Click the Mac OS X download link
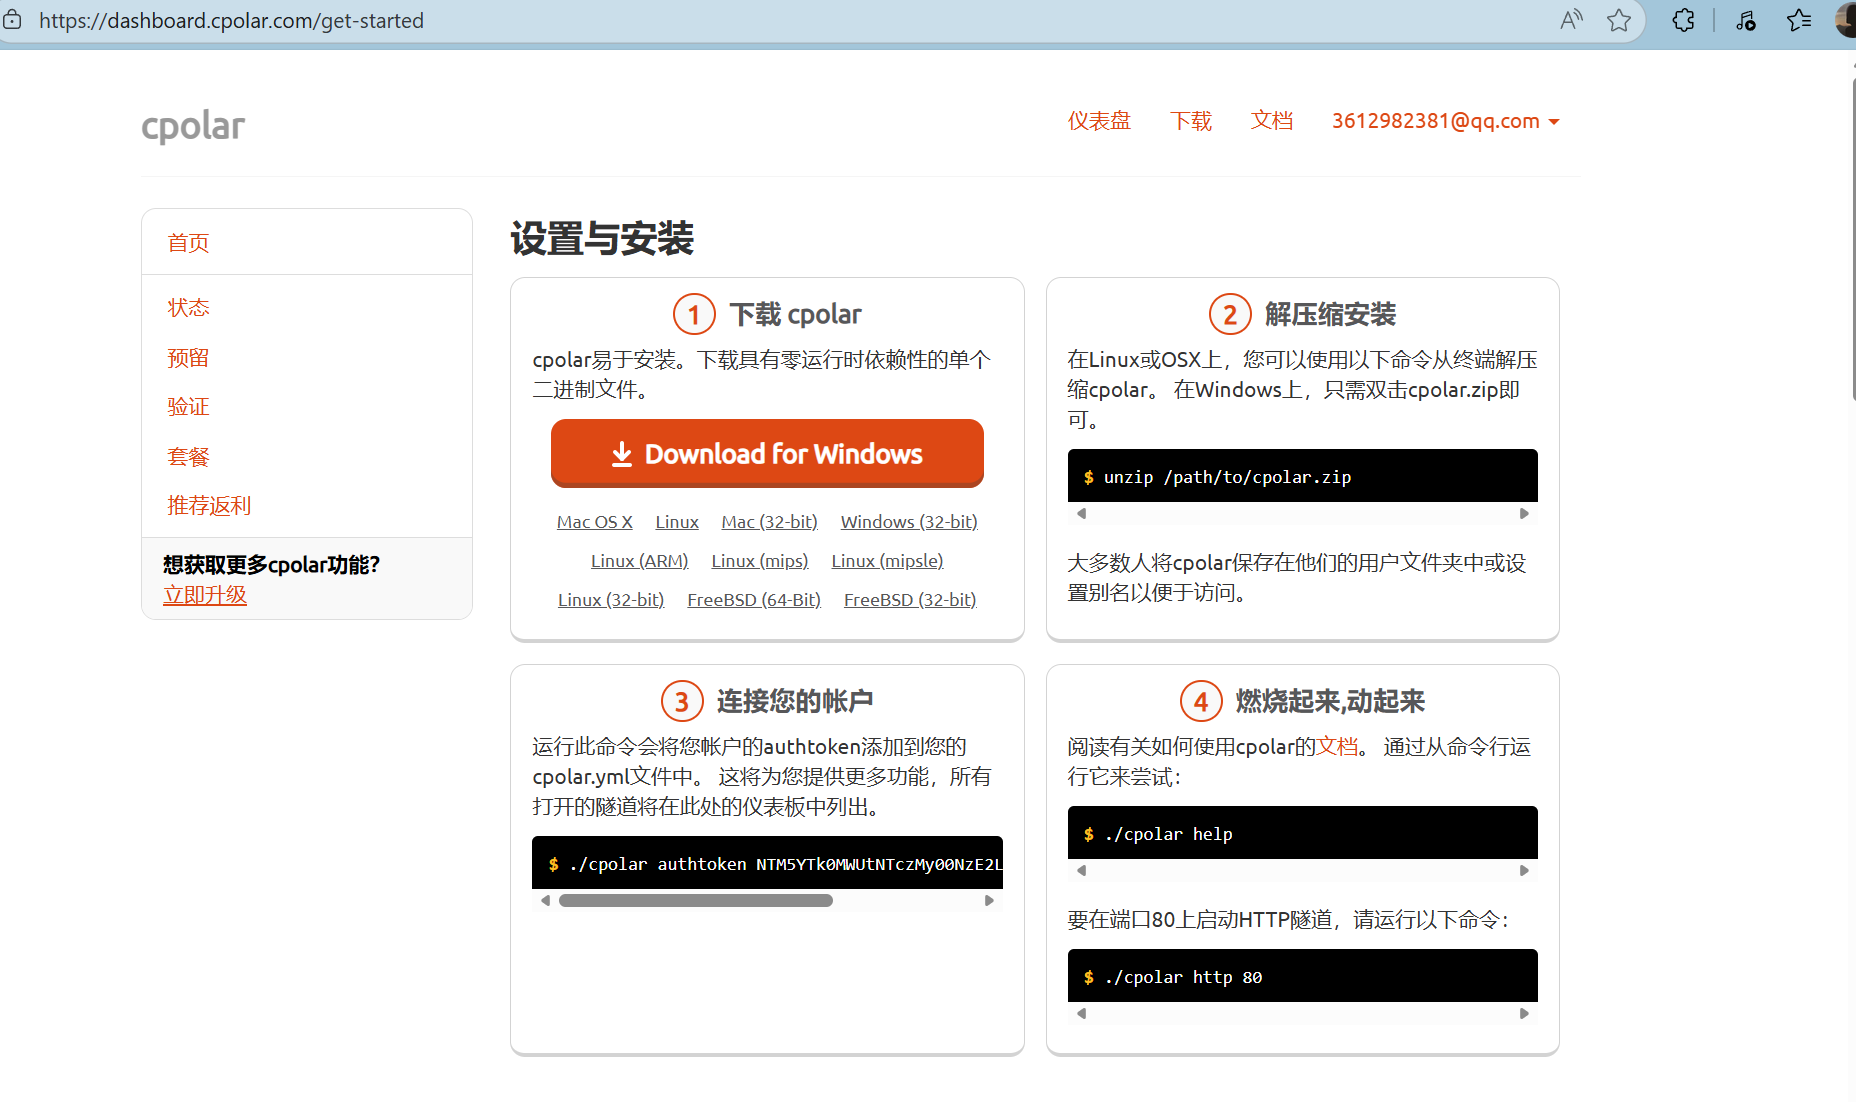 click(x=595, y=522)
